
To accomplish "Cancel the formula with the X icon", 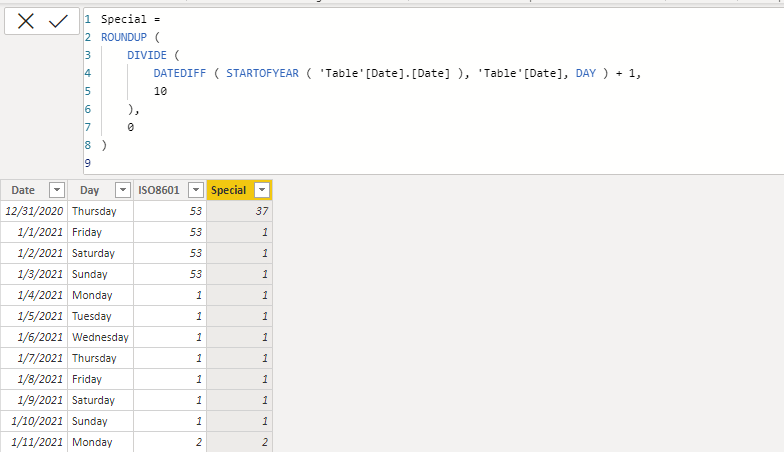I will point(26,21).
